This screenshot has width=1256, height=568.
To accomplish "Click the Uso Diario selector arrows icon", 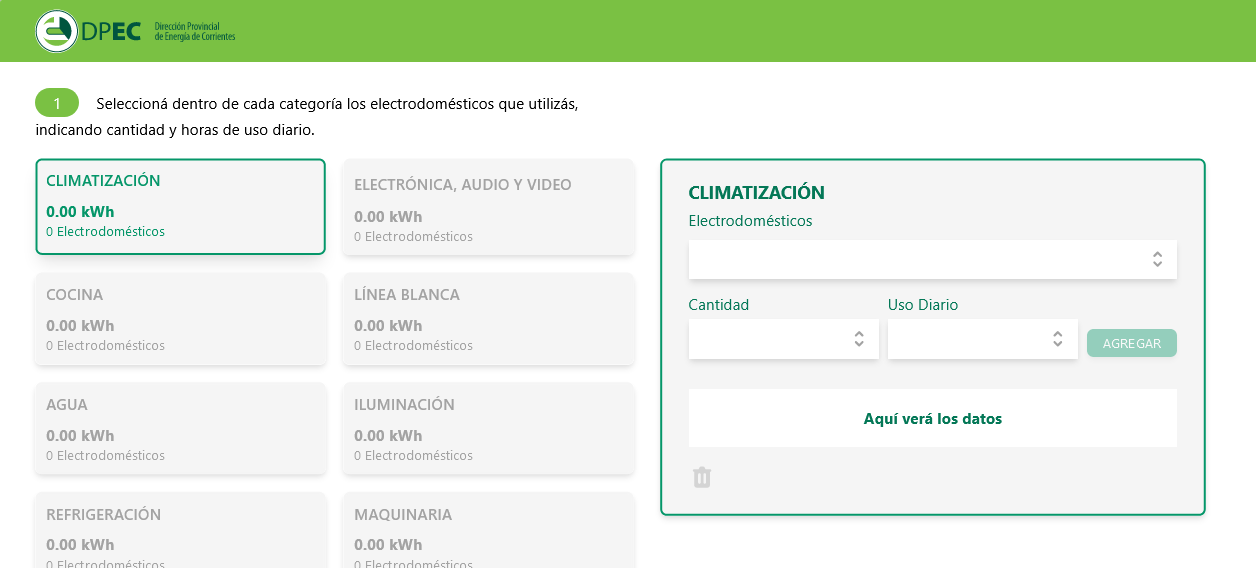I will (1057, 339).
